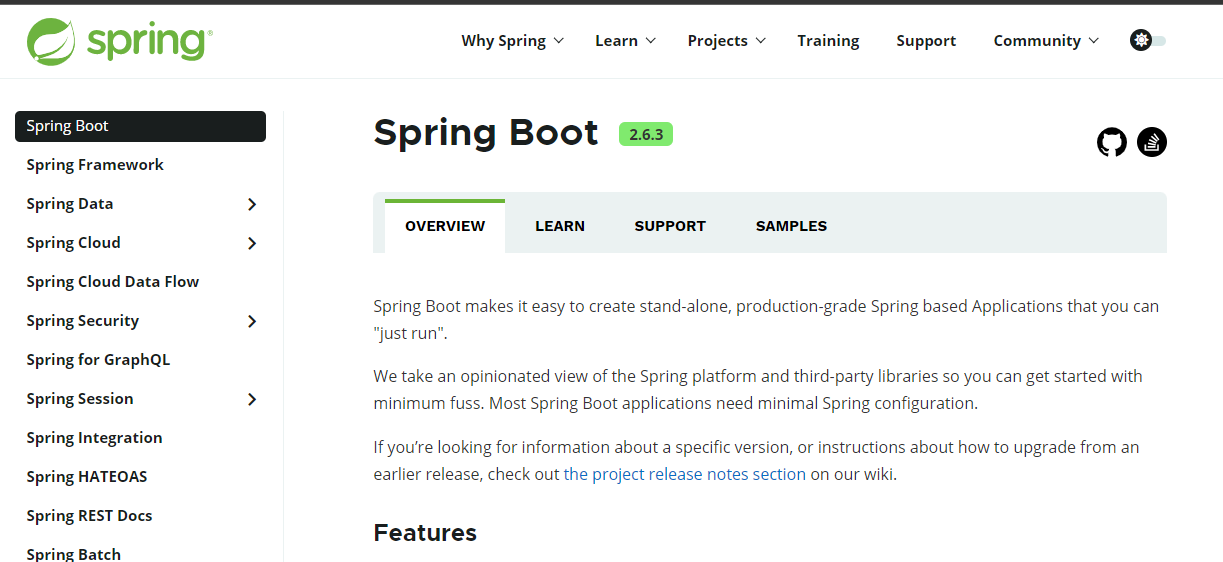Open the Why Spring dropdown menu
Screen dimensions: 1223x562
click(513, 41)
